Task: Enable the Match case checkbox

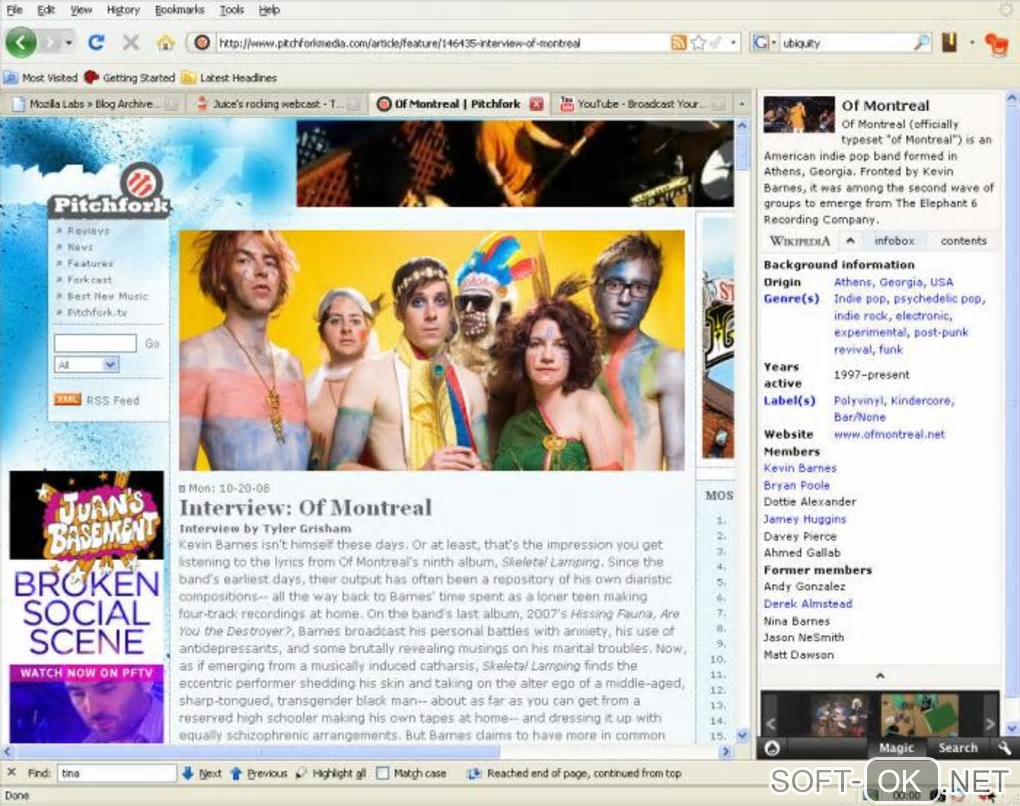Action: point(382,773)
